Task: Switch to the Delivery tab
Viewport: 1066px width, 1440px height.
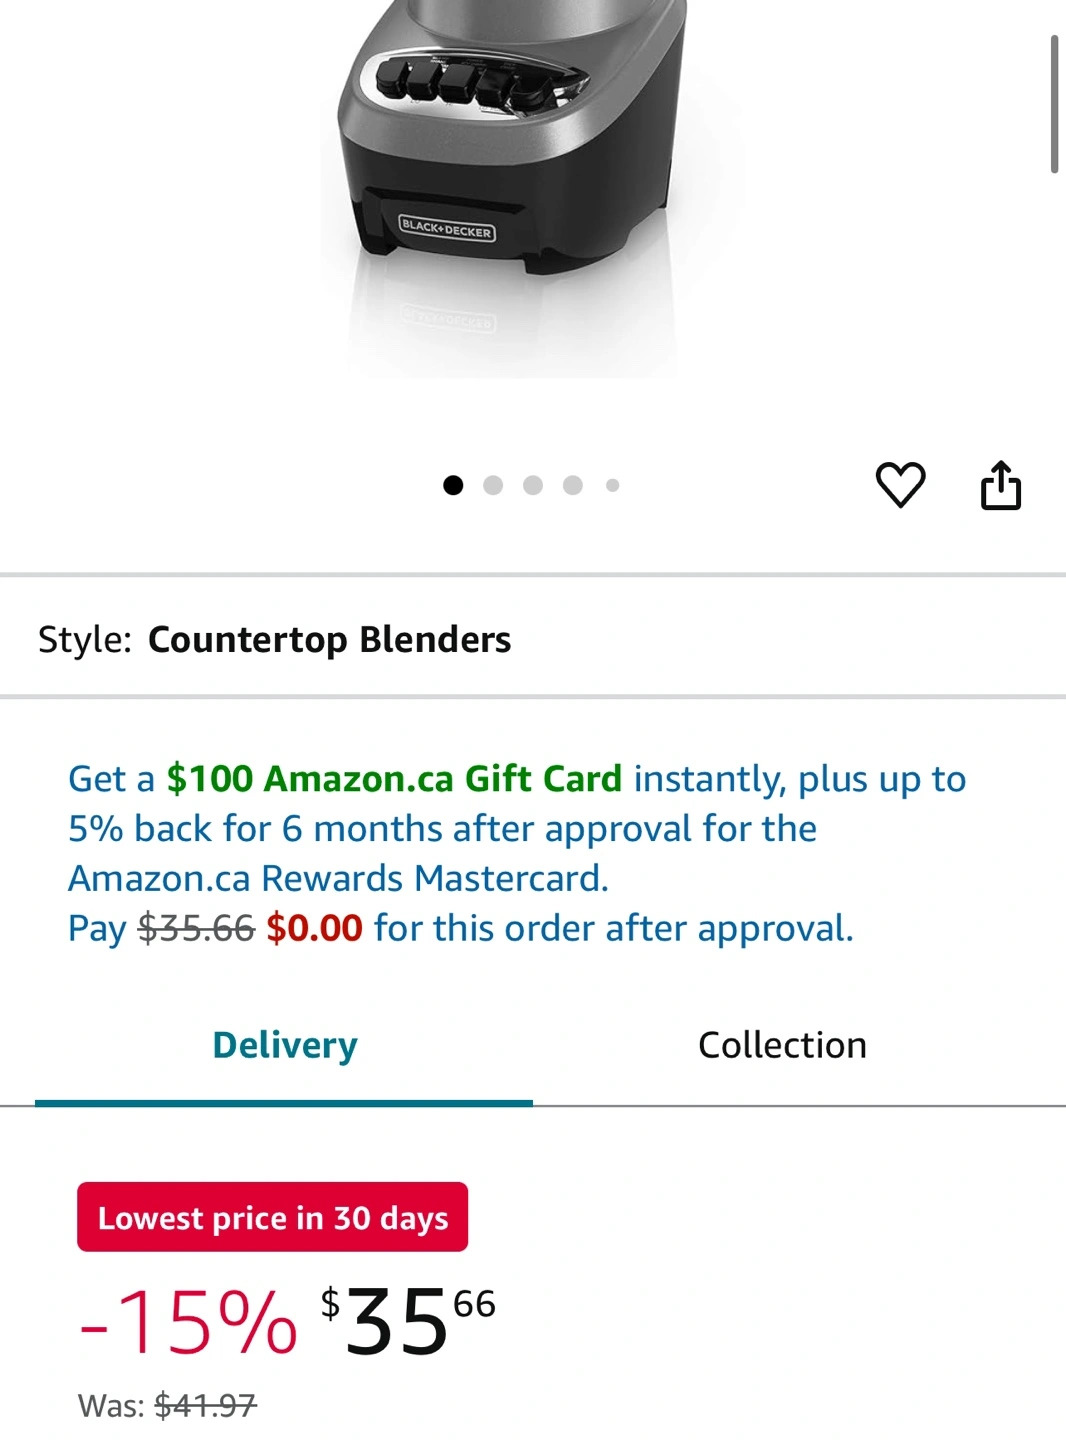Action: point(284,1046)
